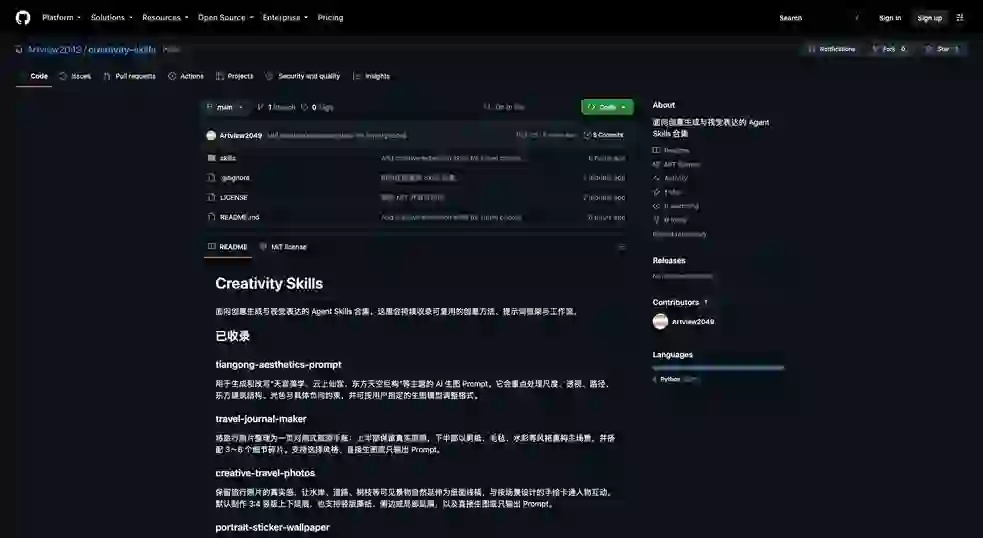This screenshot has width=983, height=538.
Task: Open the Artview2049 owner link in breadcrumb
Action: click(x=55, y=49)
